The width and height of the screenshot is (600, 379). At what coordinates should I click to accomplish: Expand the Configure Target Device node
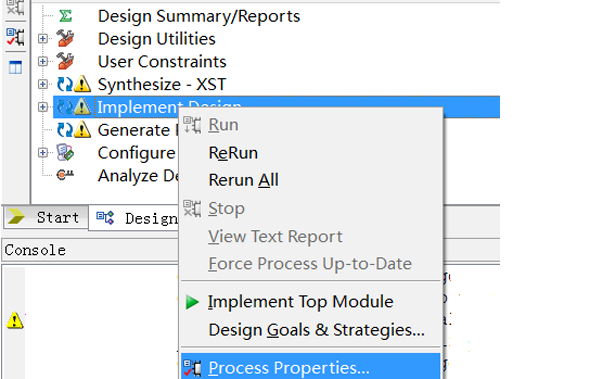pos(43,153)
